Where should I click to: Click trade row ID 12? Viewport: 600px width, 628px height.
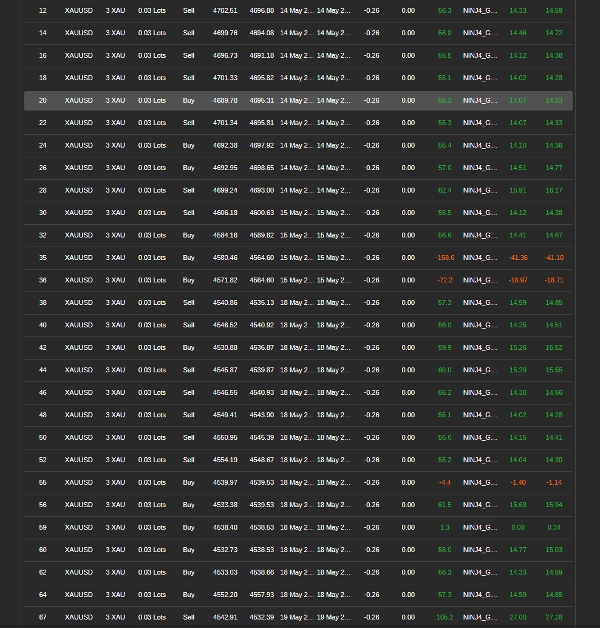coord(298,10)
